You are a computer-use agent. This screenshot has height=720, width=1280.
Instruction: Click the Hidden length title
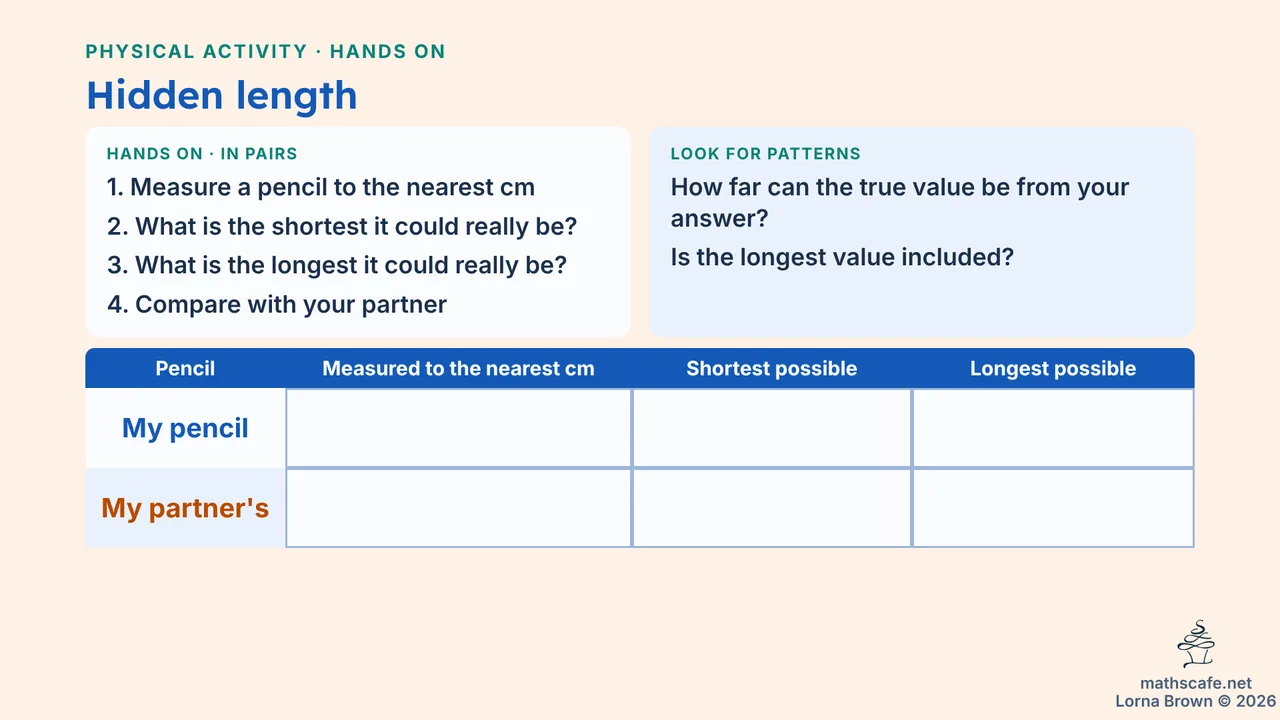221,95
